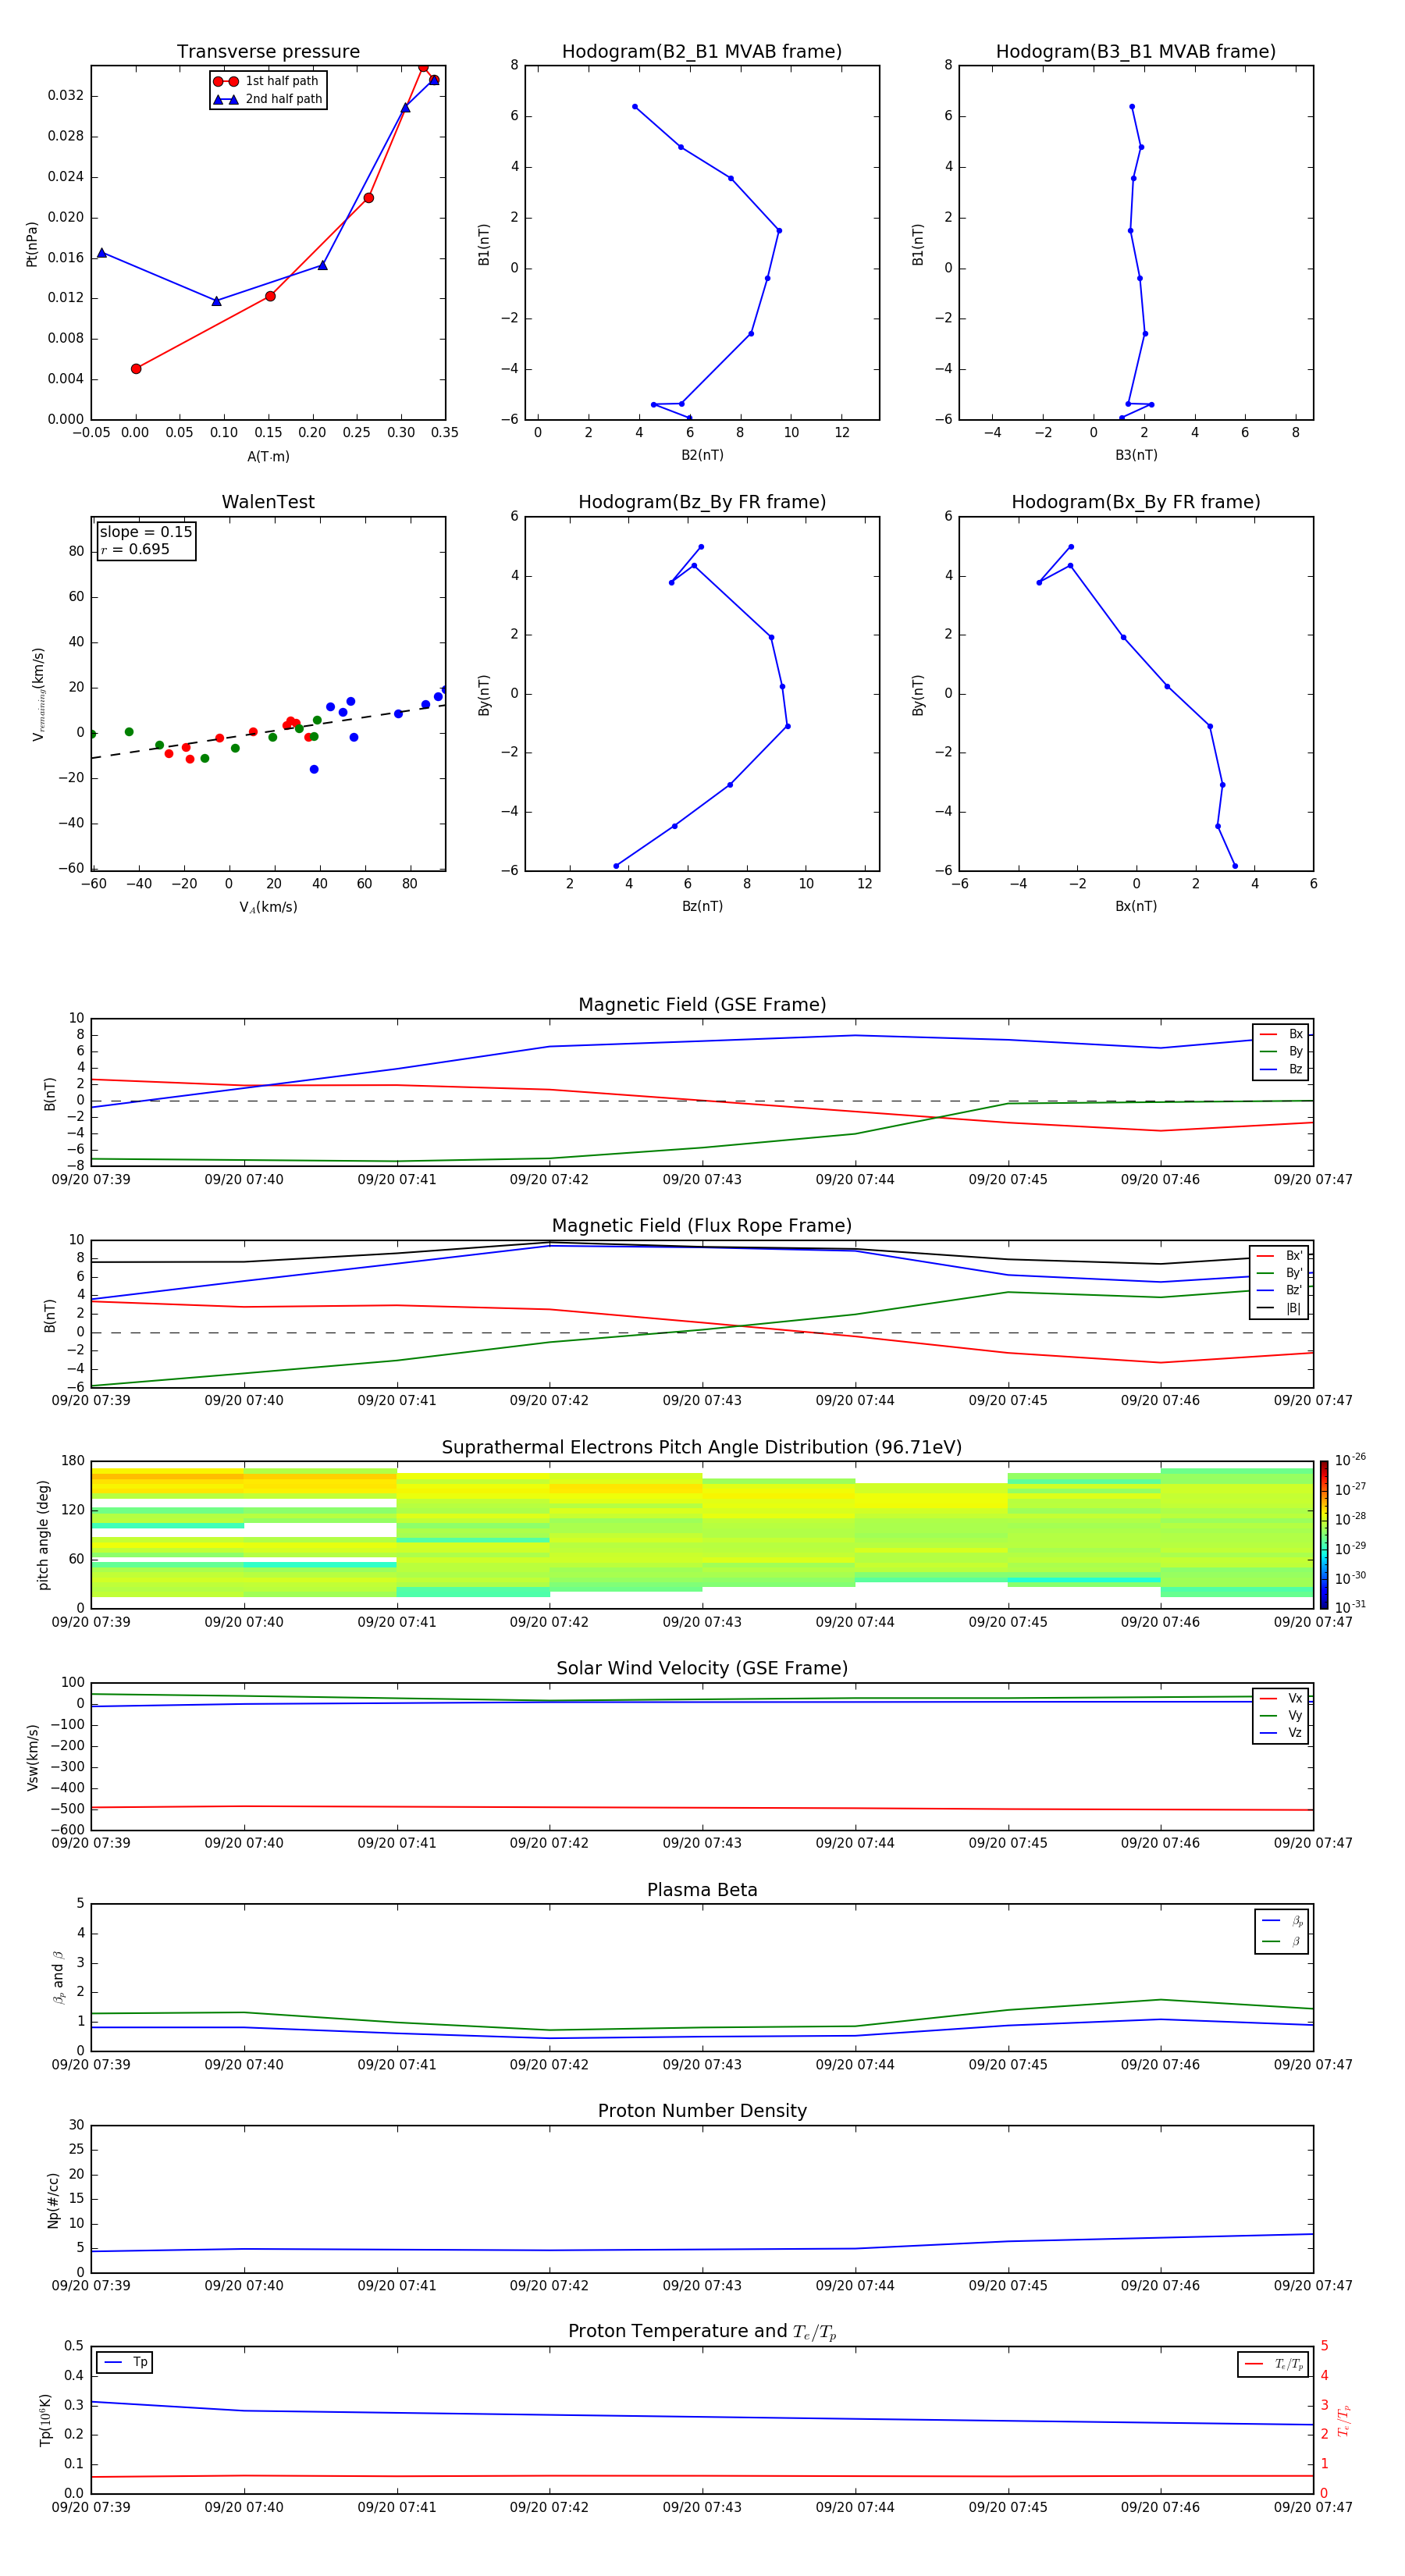This screenshot has width=1405, height=2576.
Task: Select the Bx' flux rope legend entry
Action: coord(1280,1256)
